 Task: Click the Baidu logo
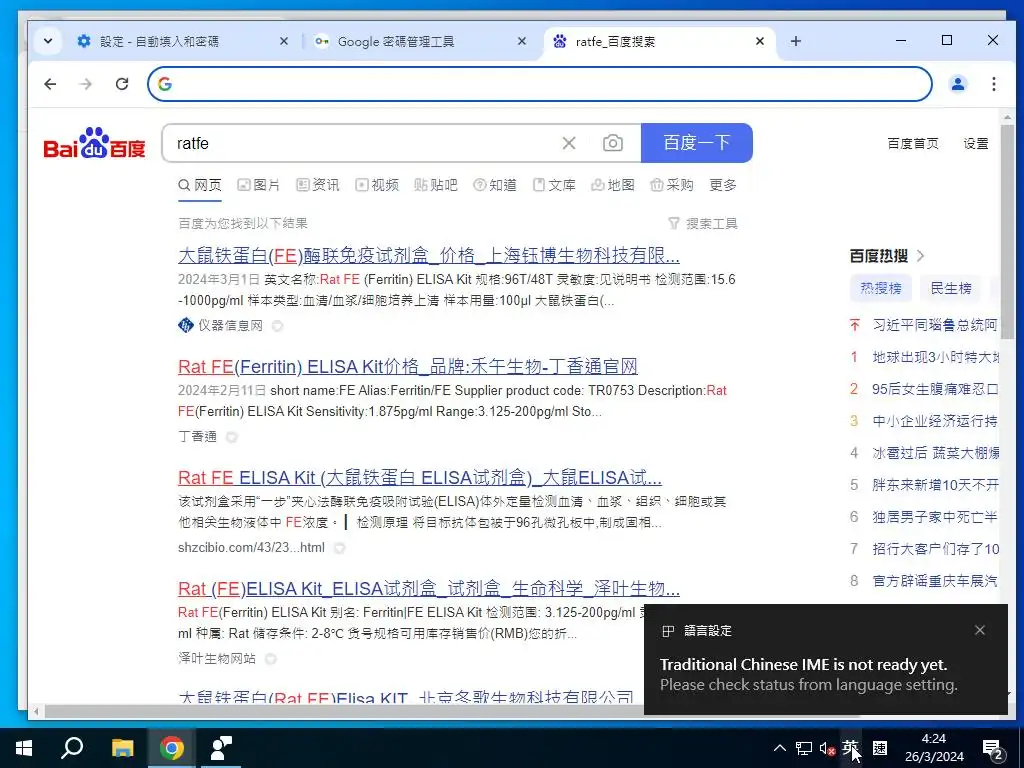(94, 143)
